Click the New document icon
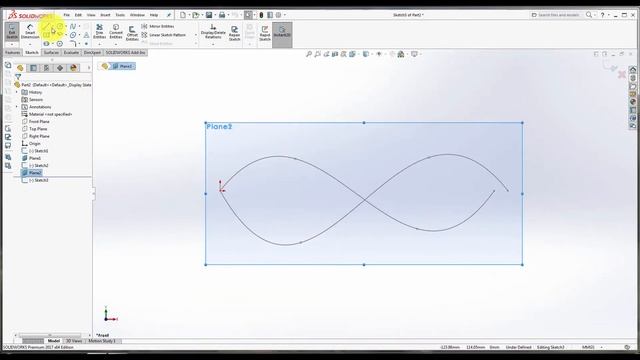 (x=183, y=15)
